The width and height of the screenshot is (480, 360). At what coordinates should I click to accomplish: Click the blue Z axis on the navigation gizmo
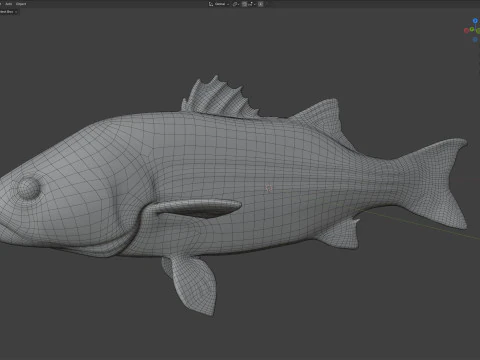[475, 21]
